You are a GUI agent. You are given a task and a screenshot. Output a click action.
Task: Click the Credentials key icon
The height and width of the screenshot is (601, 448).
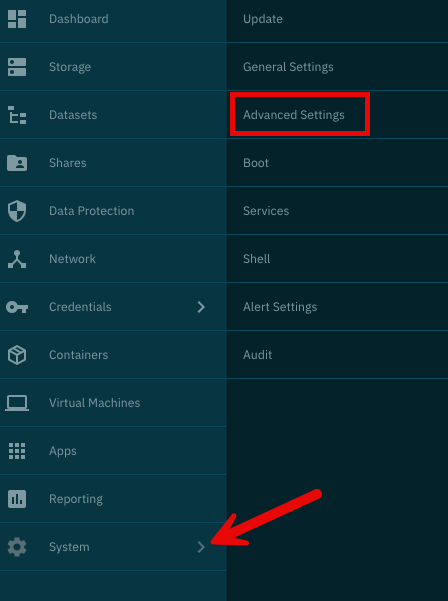point(17,307)
